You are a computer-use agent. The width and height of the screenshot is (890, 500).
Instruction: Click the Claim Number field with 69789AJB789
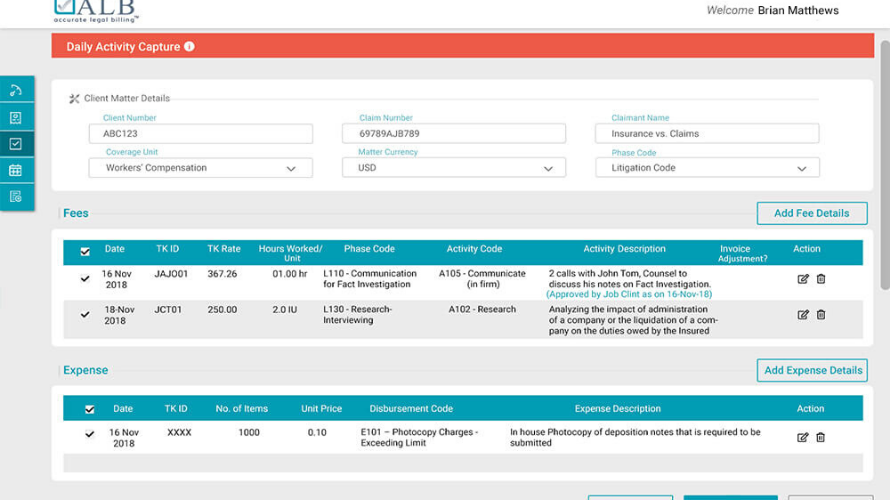pos(454,134)
